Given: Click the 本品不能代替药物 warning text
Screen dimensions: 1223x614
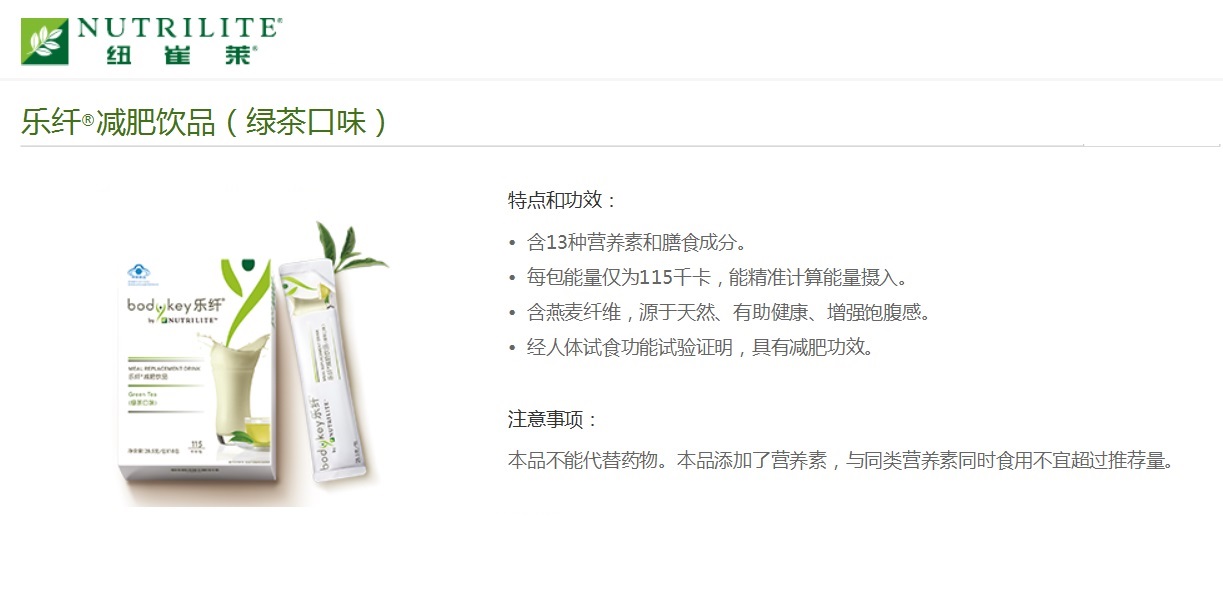Looking at the screenshot, I should click(840, 461).
